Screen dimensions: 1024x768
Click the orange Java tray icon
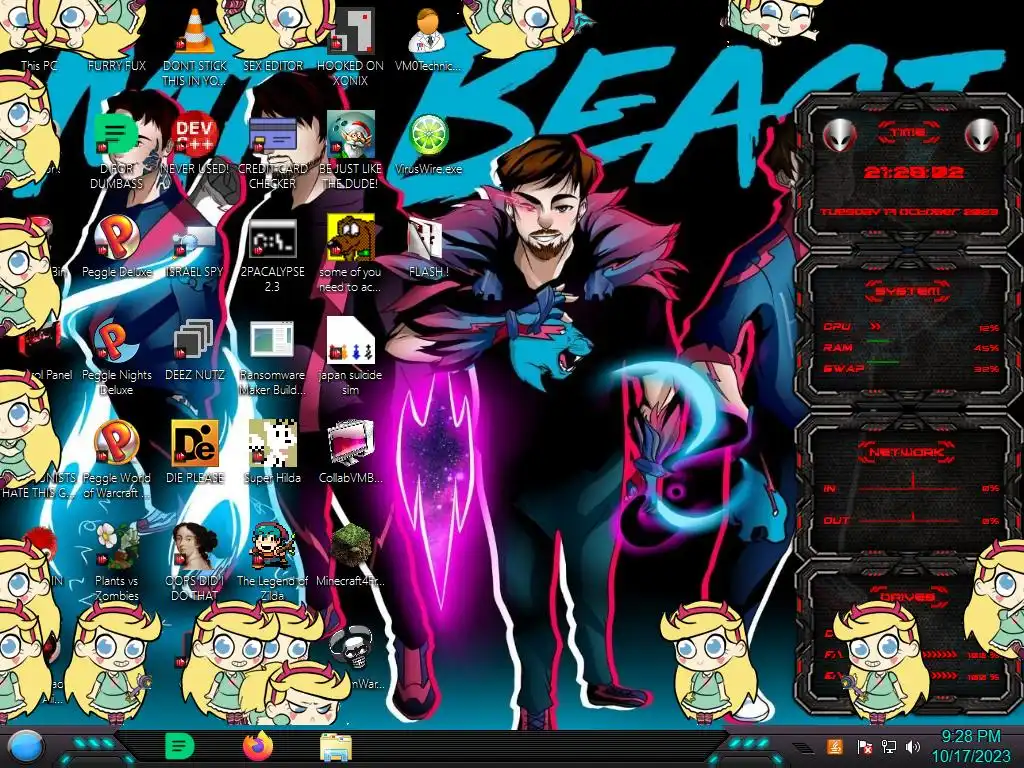point(835,746)
